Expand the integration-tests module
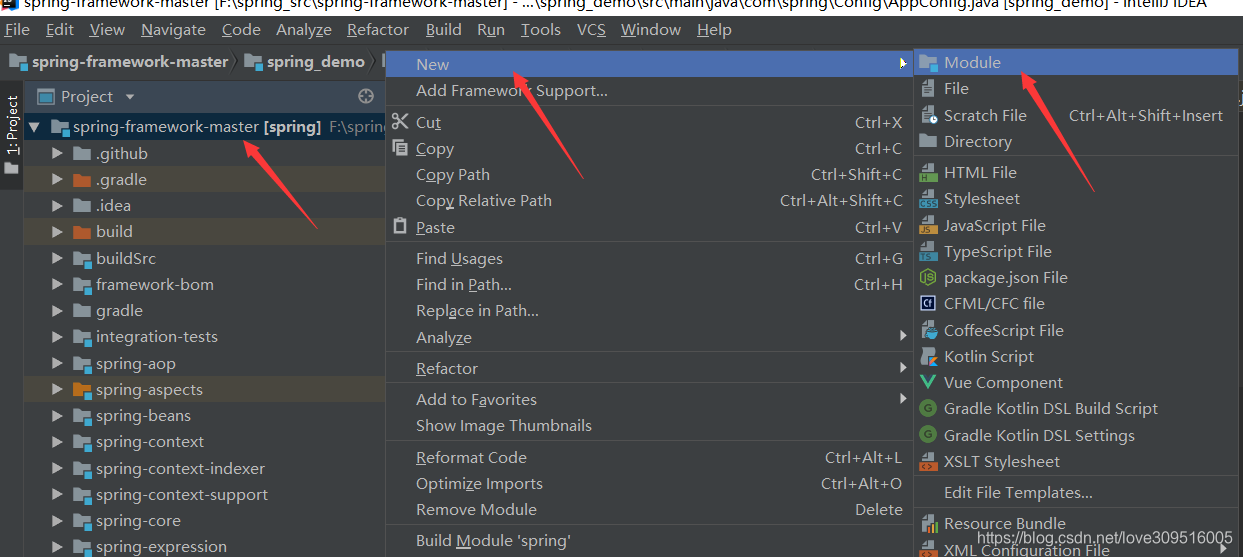This screenshot has width=1243, height=557. point(57,337)
